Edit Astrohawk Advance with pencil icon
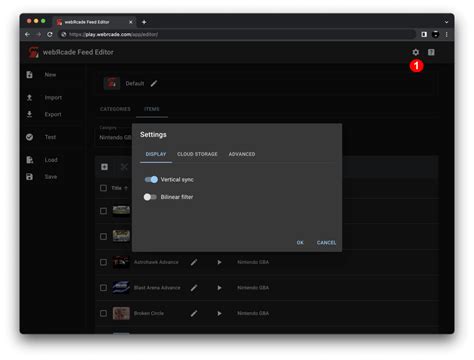 pyautogui.click(x=194, y=262)
